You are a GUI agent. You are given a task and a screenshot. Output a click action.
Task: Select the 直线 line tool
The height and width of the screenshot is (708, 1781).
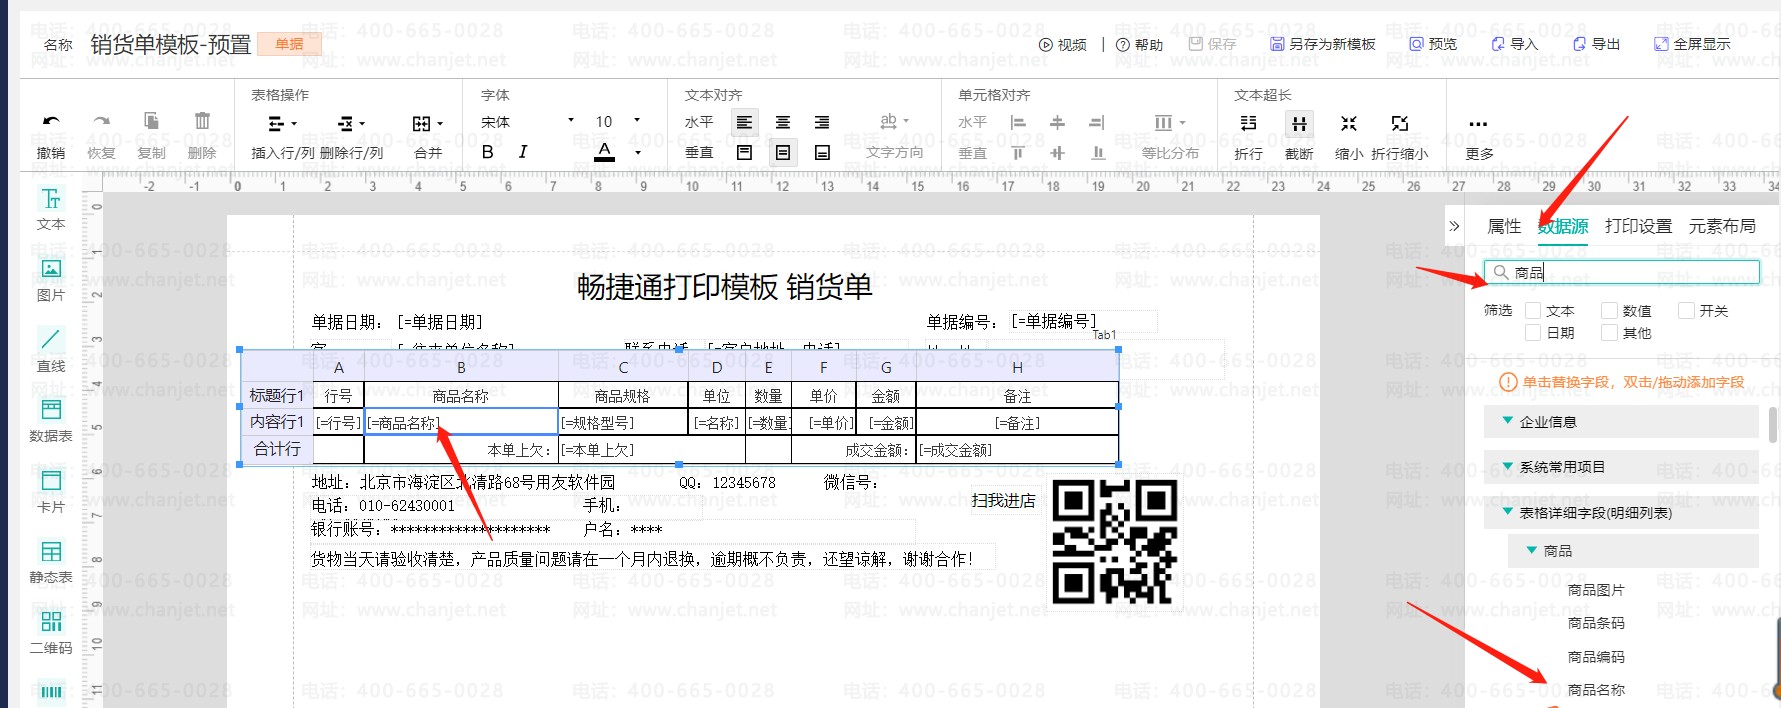51,351
